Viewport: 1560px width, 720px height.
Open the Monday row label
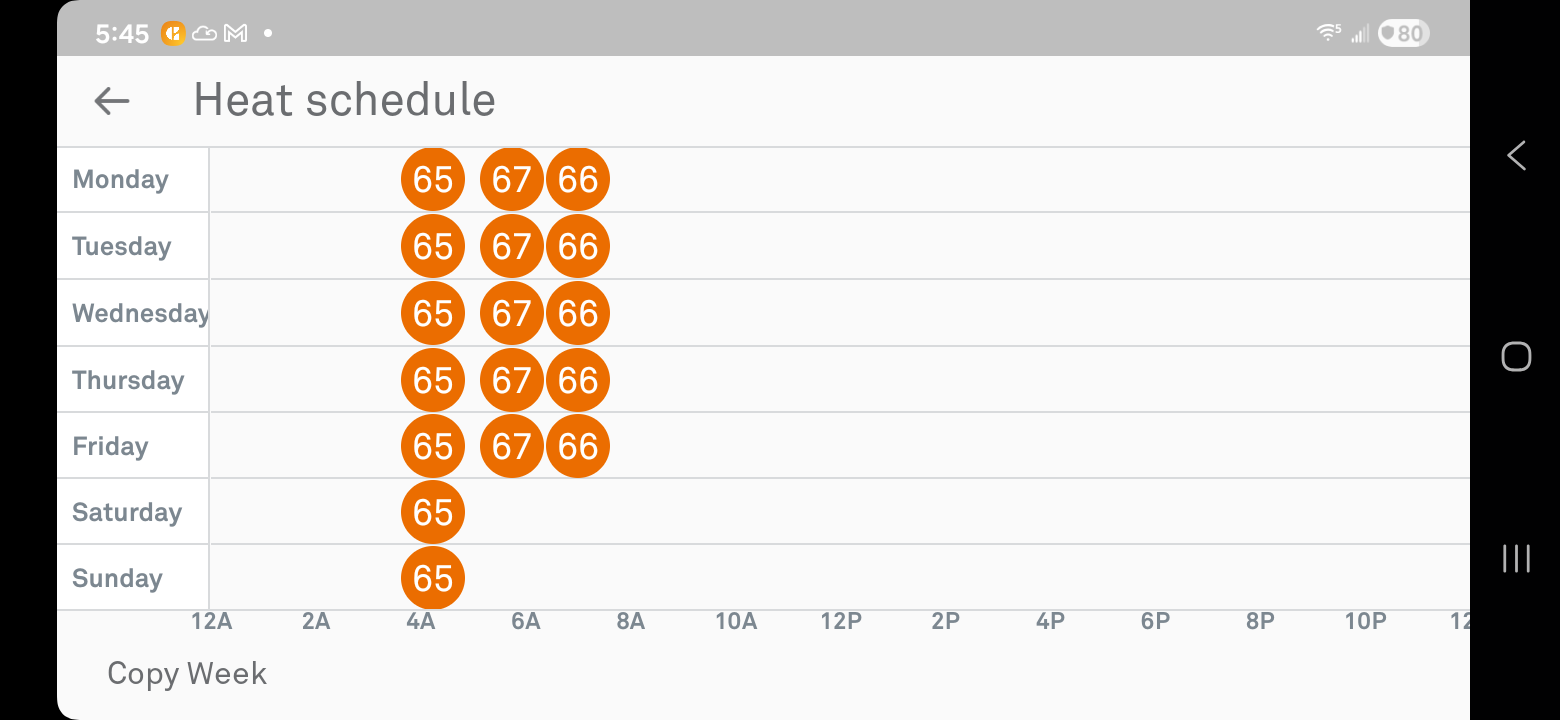121,180
